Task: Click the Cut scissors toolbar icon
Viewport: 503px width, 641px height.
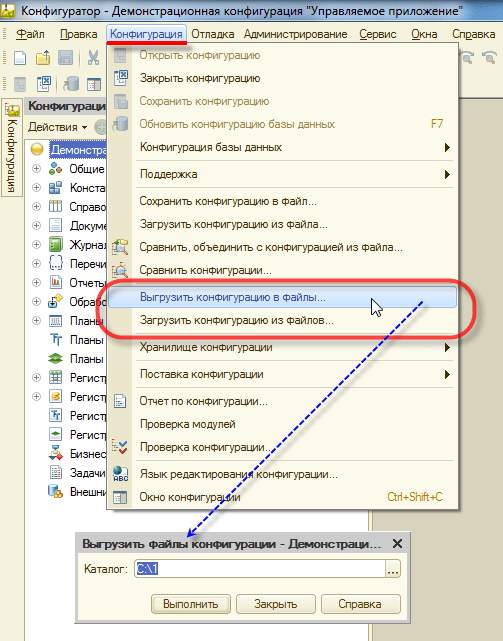Action: pos(93,58)
